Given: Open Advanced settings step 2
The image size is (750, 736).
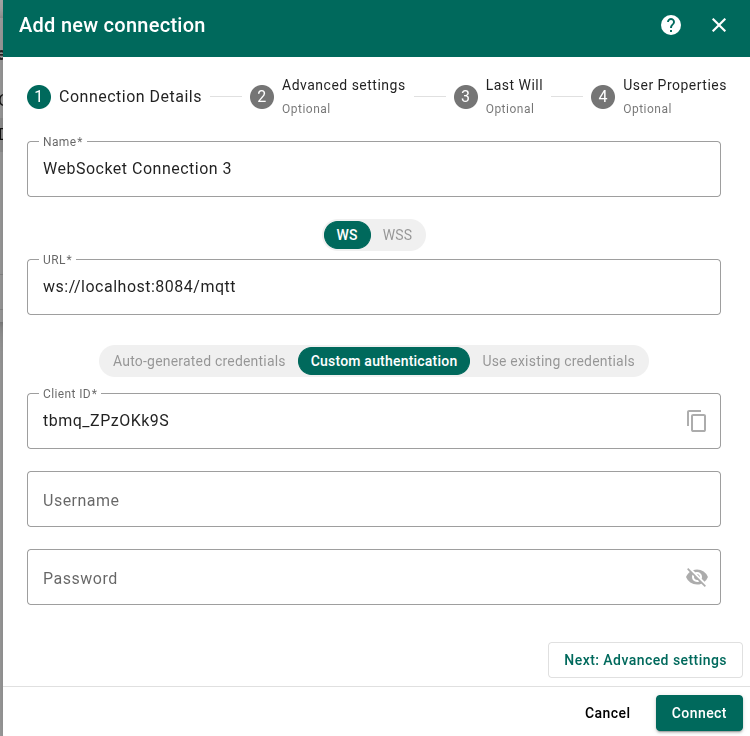Looking at the screenshot, I should [x=330, y=96].
